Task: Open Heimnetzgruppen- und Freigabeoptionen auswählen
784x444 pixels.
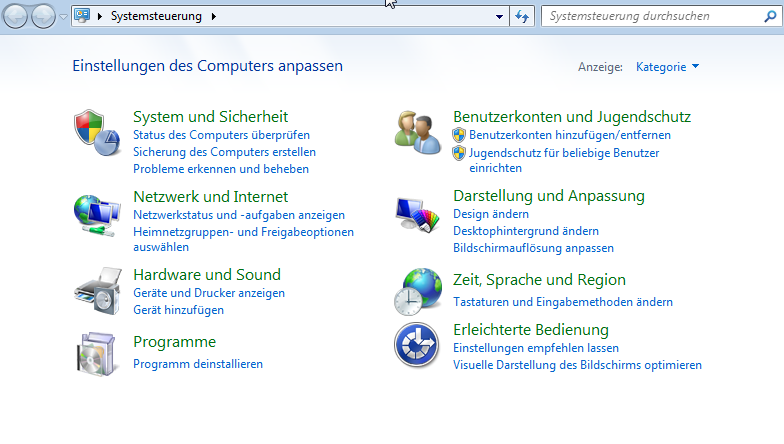Action: (x=244, y=240)
